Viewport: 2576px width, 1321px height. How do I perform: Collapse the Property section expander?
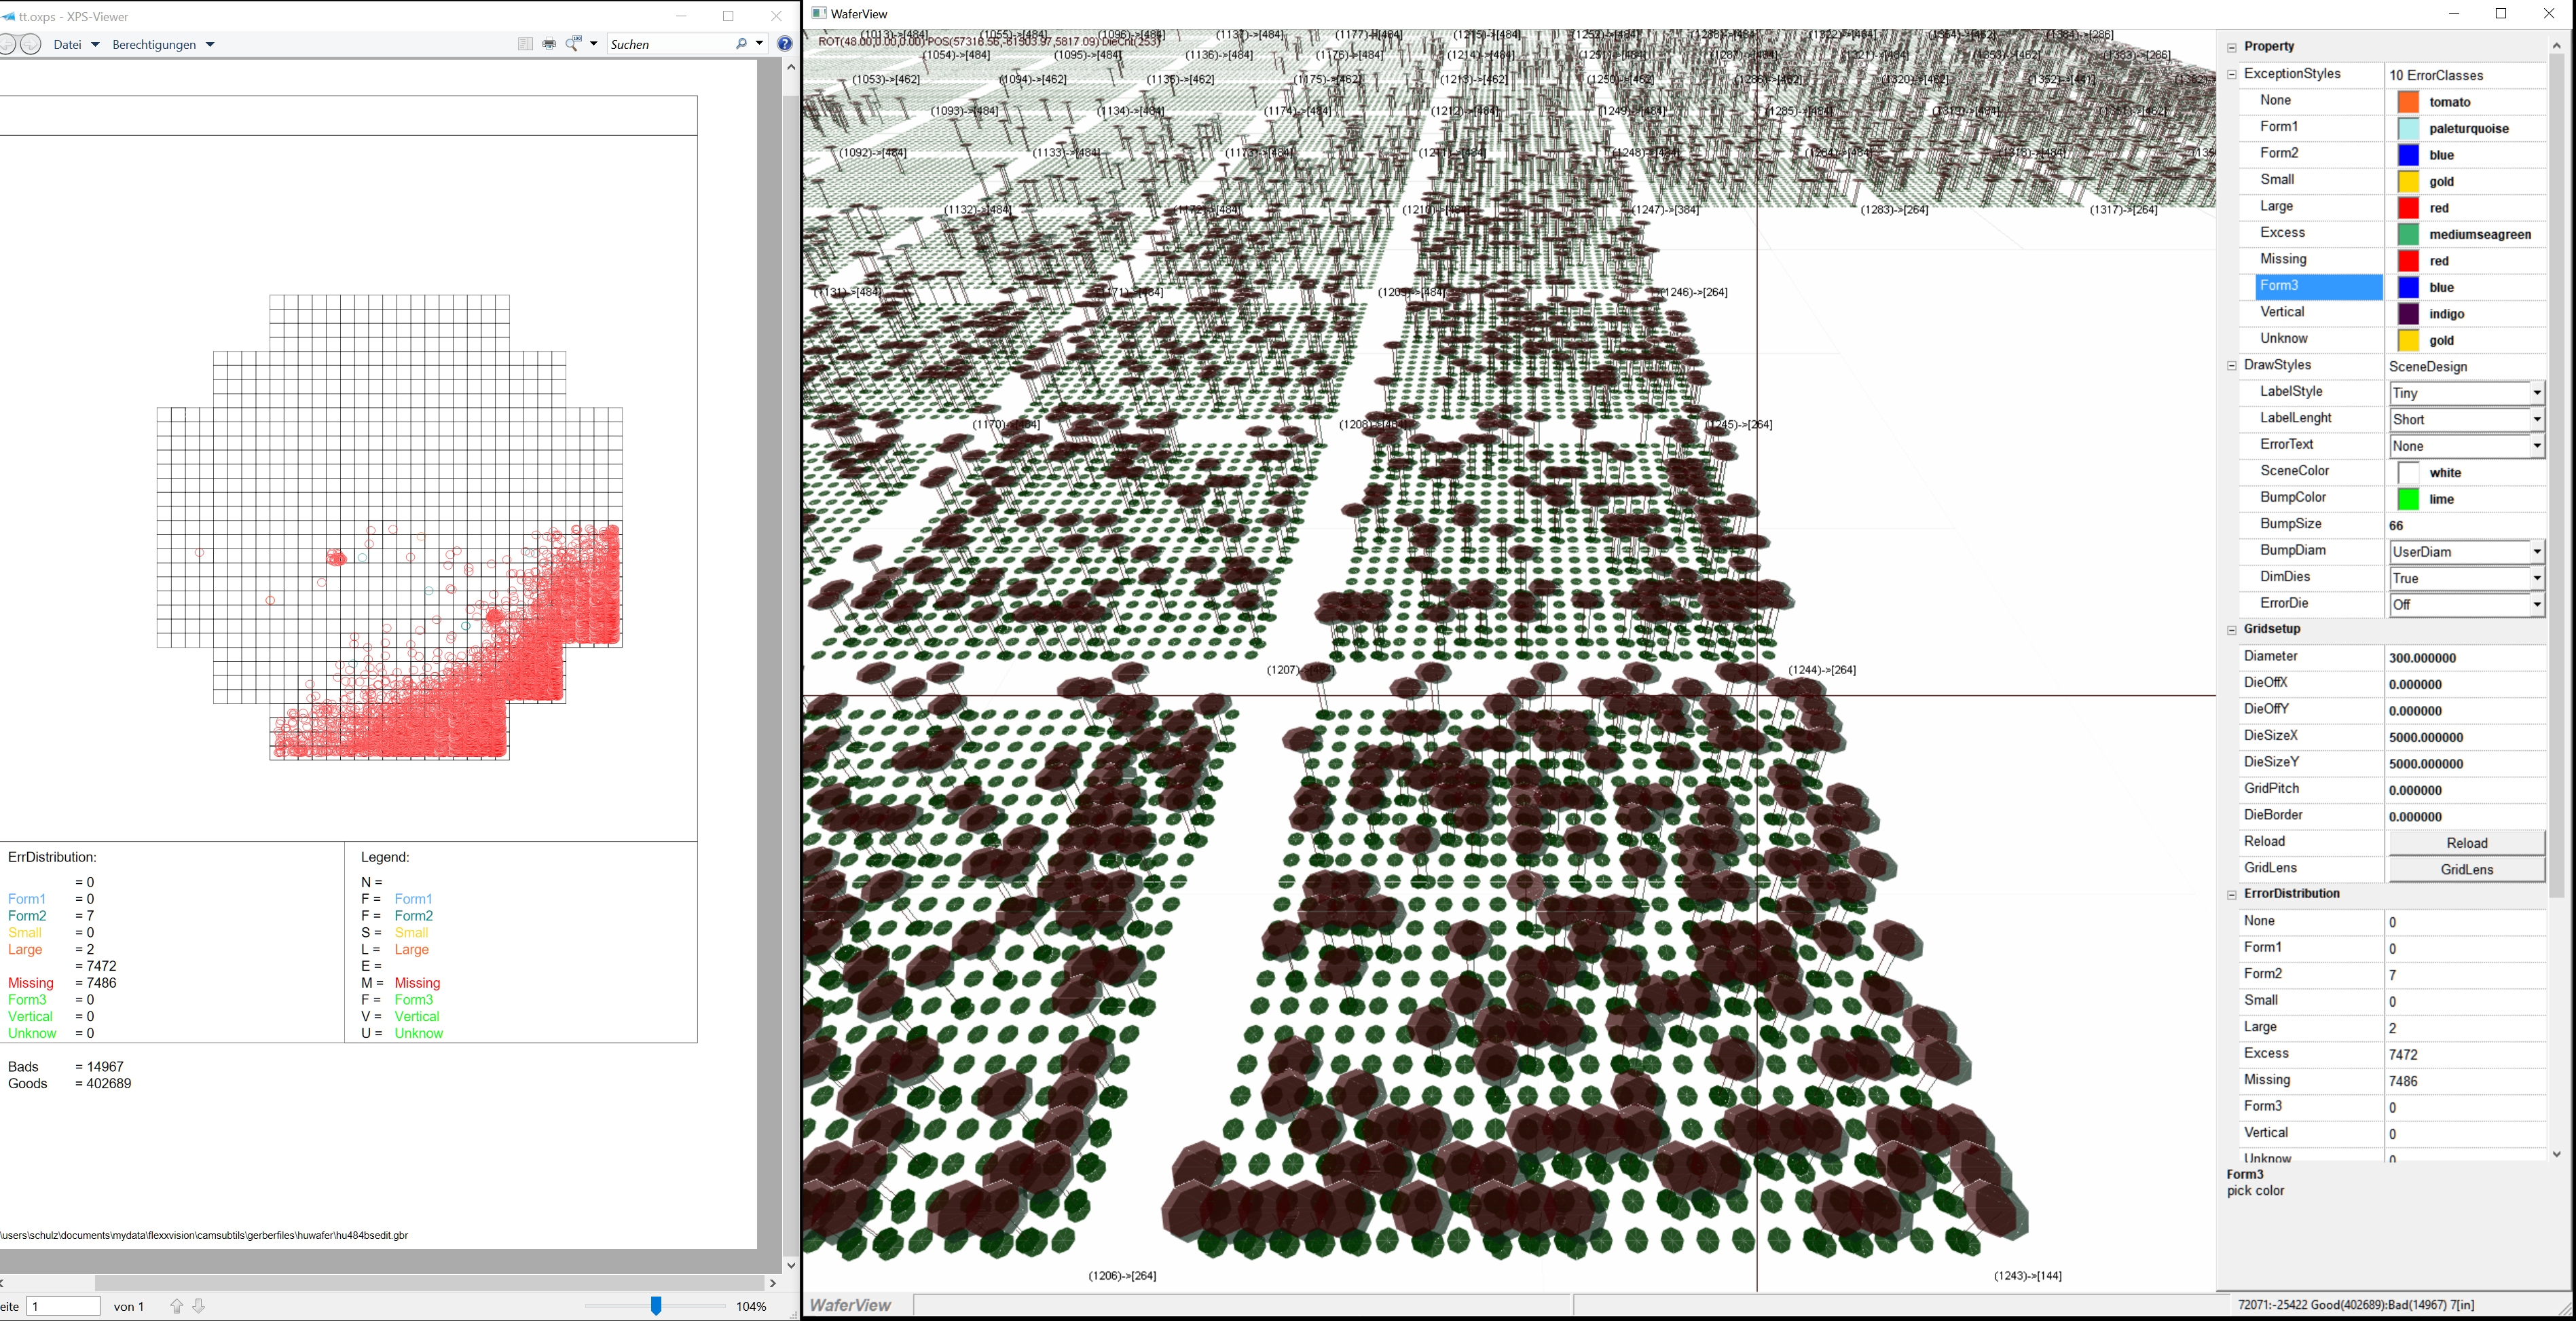(x=2232, y=47)
